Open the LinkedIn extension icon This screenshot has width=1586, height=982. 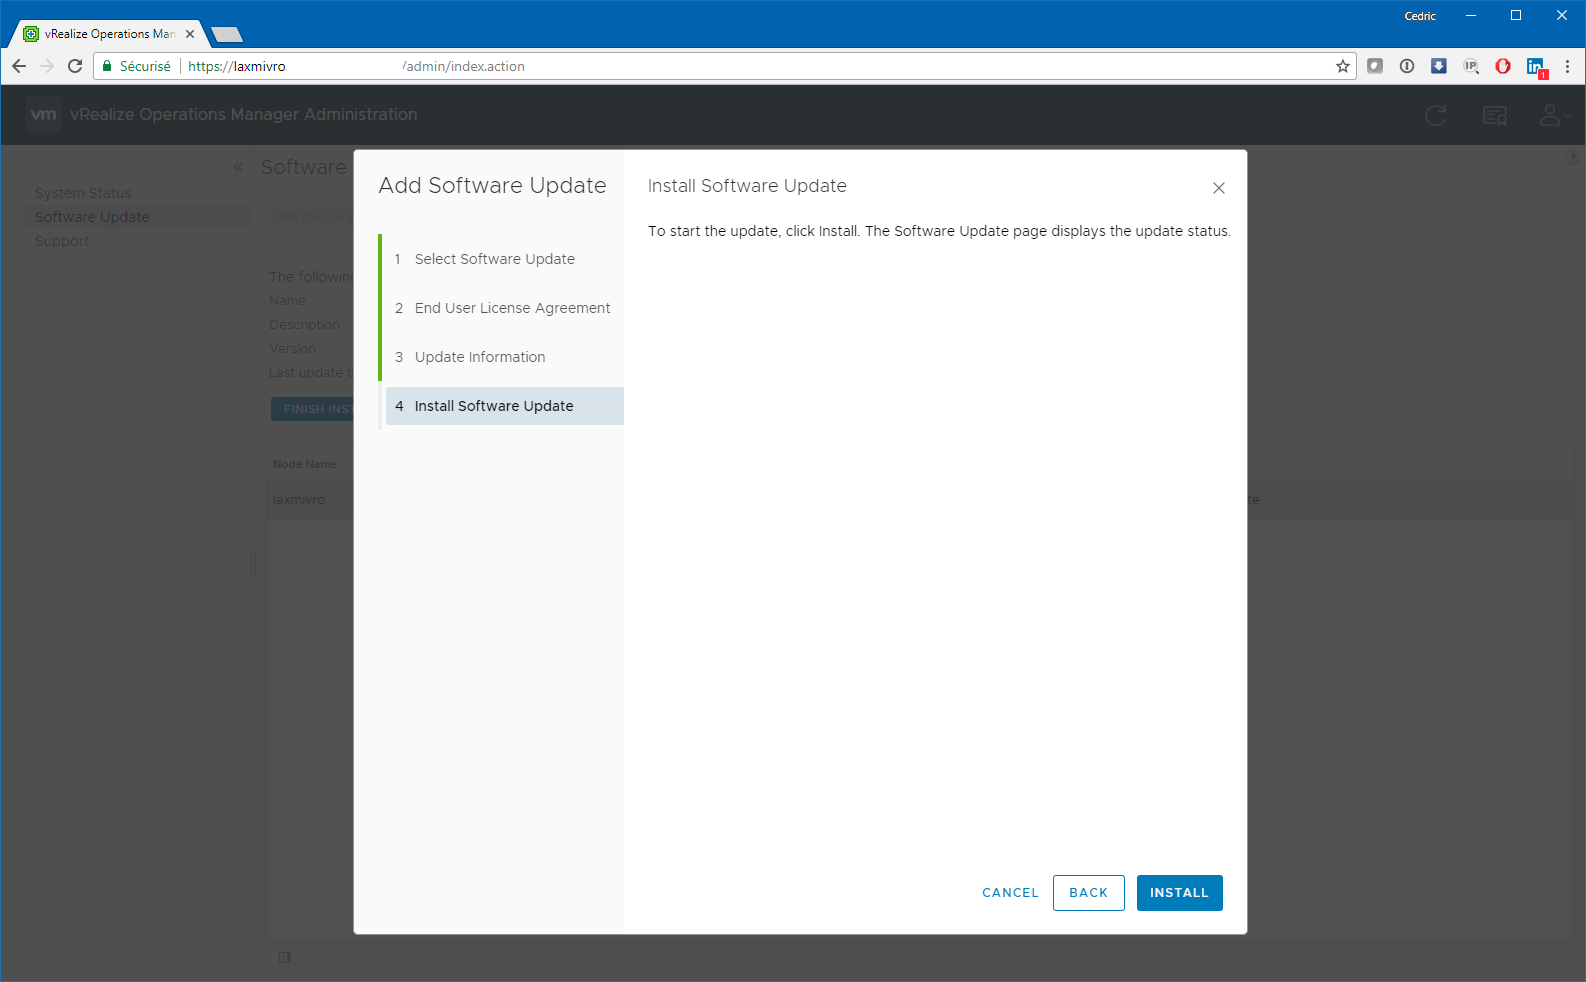(1535, 66)
